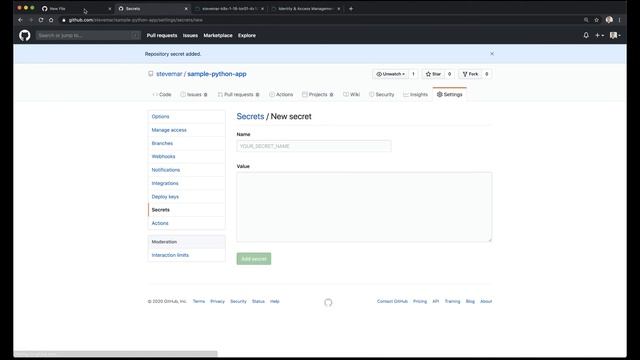640x360 pixels.
Task: Open footer Status link
Action: 258,301
